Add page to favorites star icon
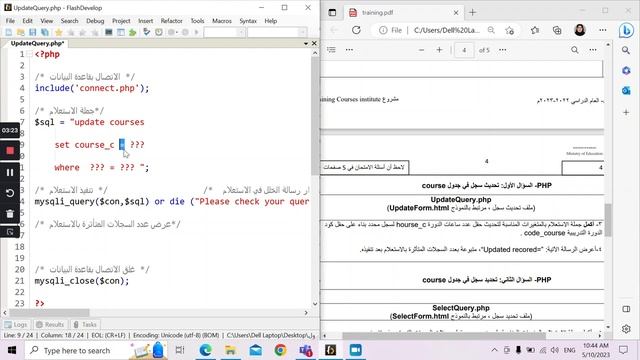The image size is (640, 360). (x=509, y=30)
